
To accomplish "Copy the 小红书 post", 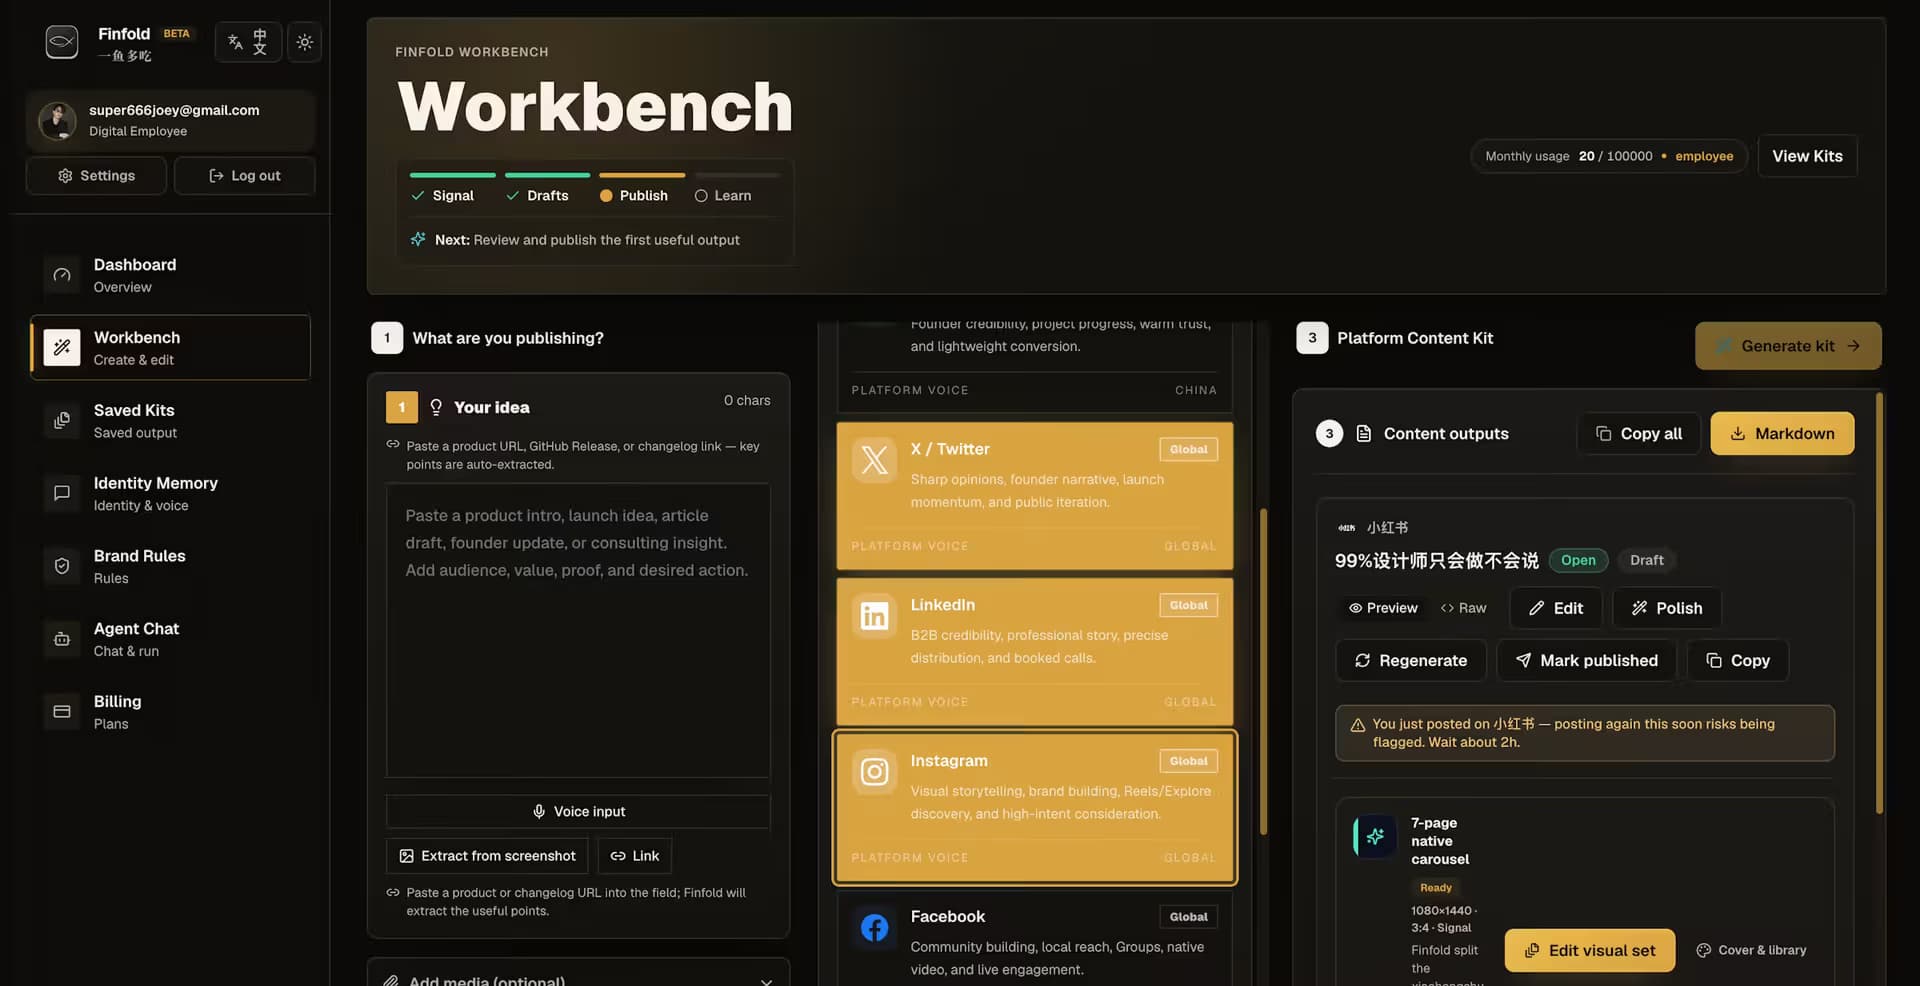I will 1737,661.
